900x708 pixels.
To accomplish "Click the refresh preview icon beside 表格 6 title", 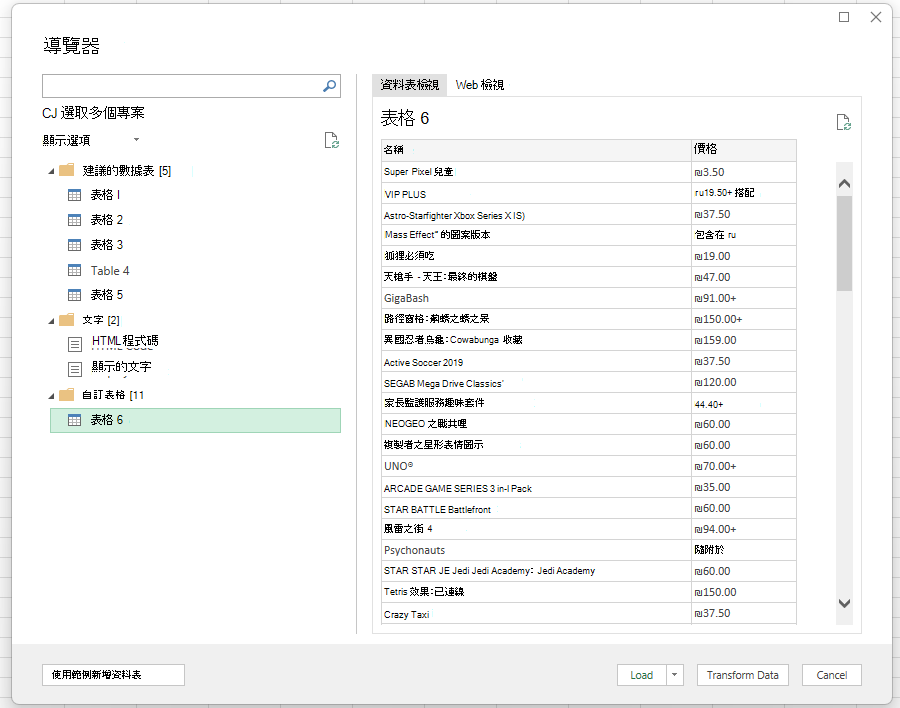I will click(x=843, y=122).
